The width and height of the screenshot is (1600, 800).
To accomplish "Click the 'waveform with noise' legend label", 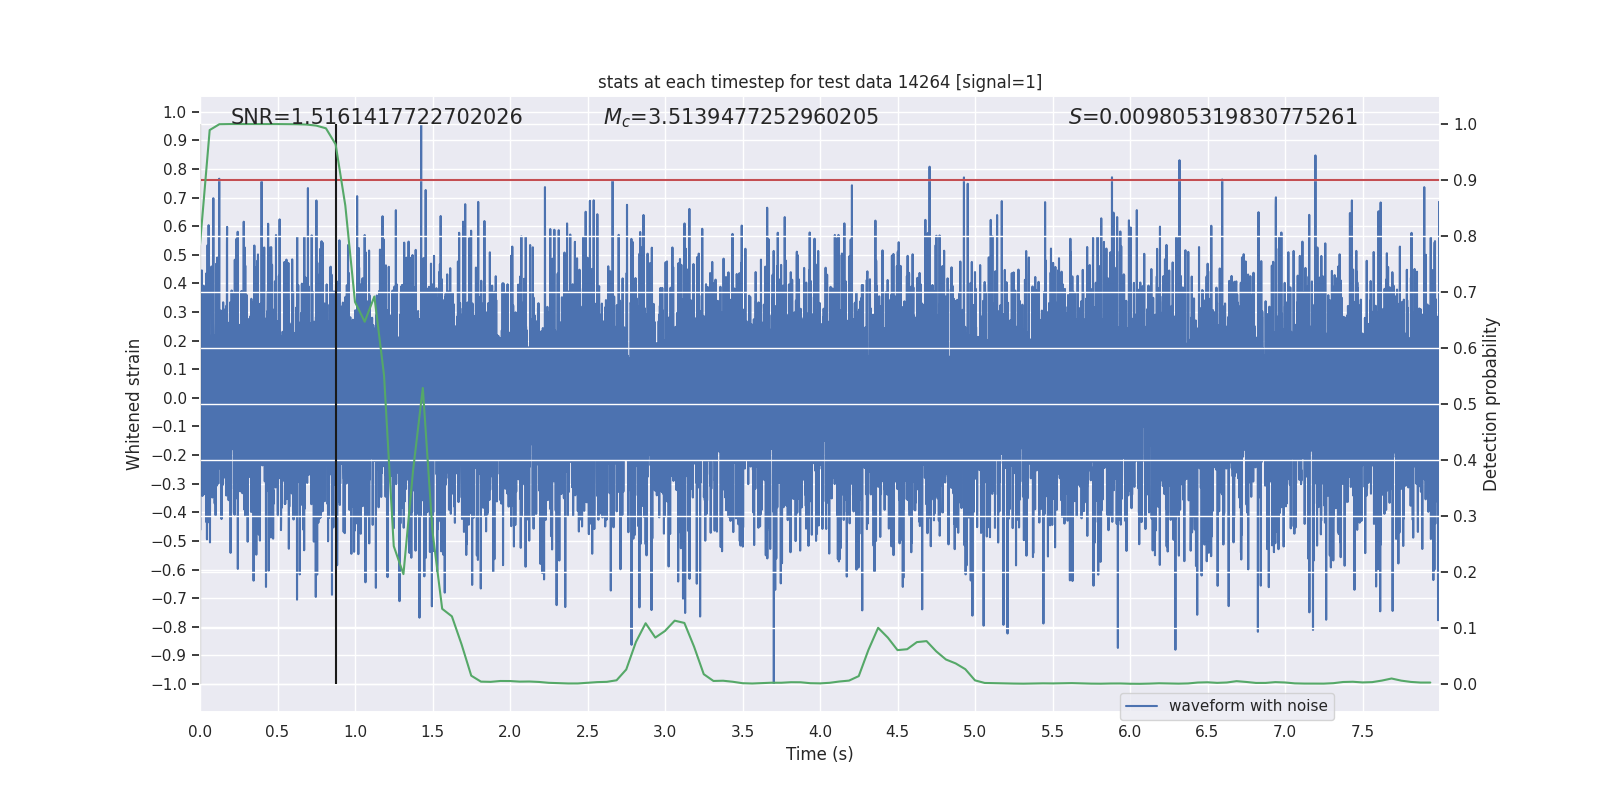I will pos(1248,706).
